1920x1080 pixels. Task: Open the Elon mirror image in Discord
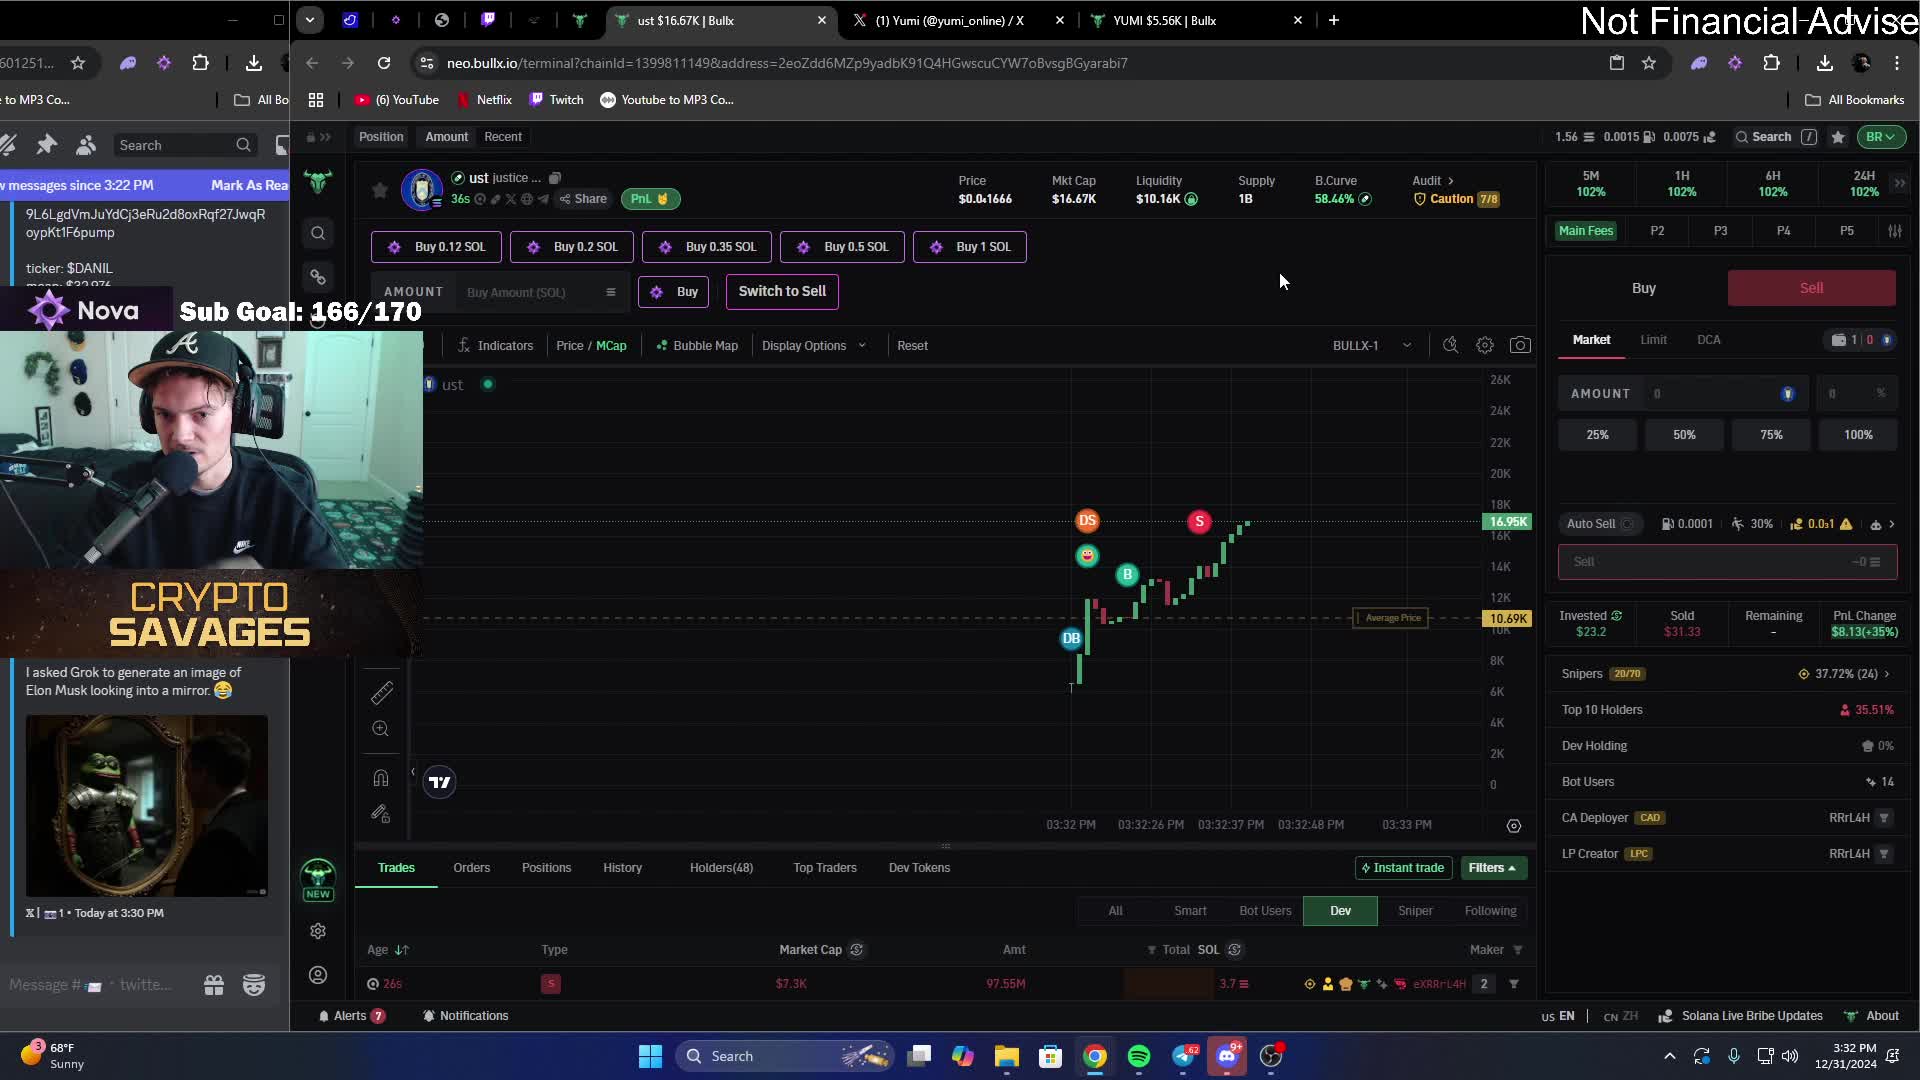147,806
